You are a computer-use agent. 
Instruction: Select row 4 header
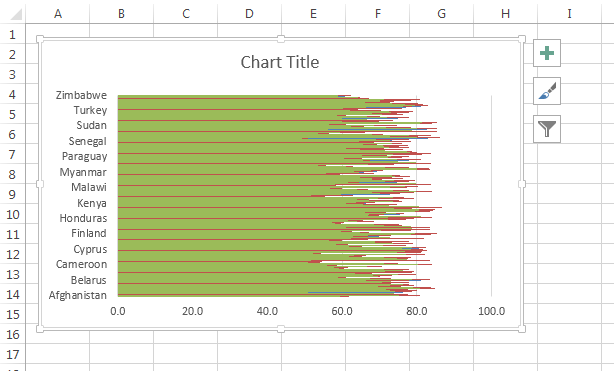coord(13,94)
